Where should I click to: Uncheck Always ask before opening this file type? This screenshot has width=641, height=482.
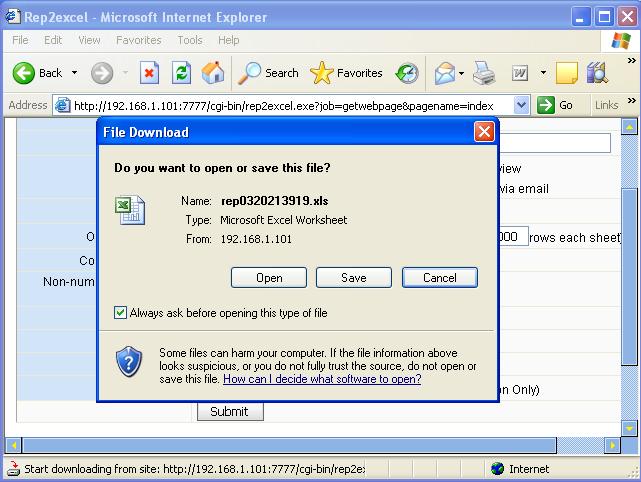tap(120, 313)
